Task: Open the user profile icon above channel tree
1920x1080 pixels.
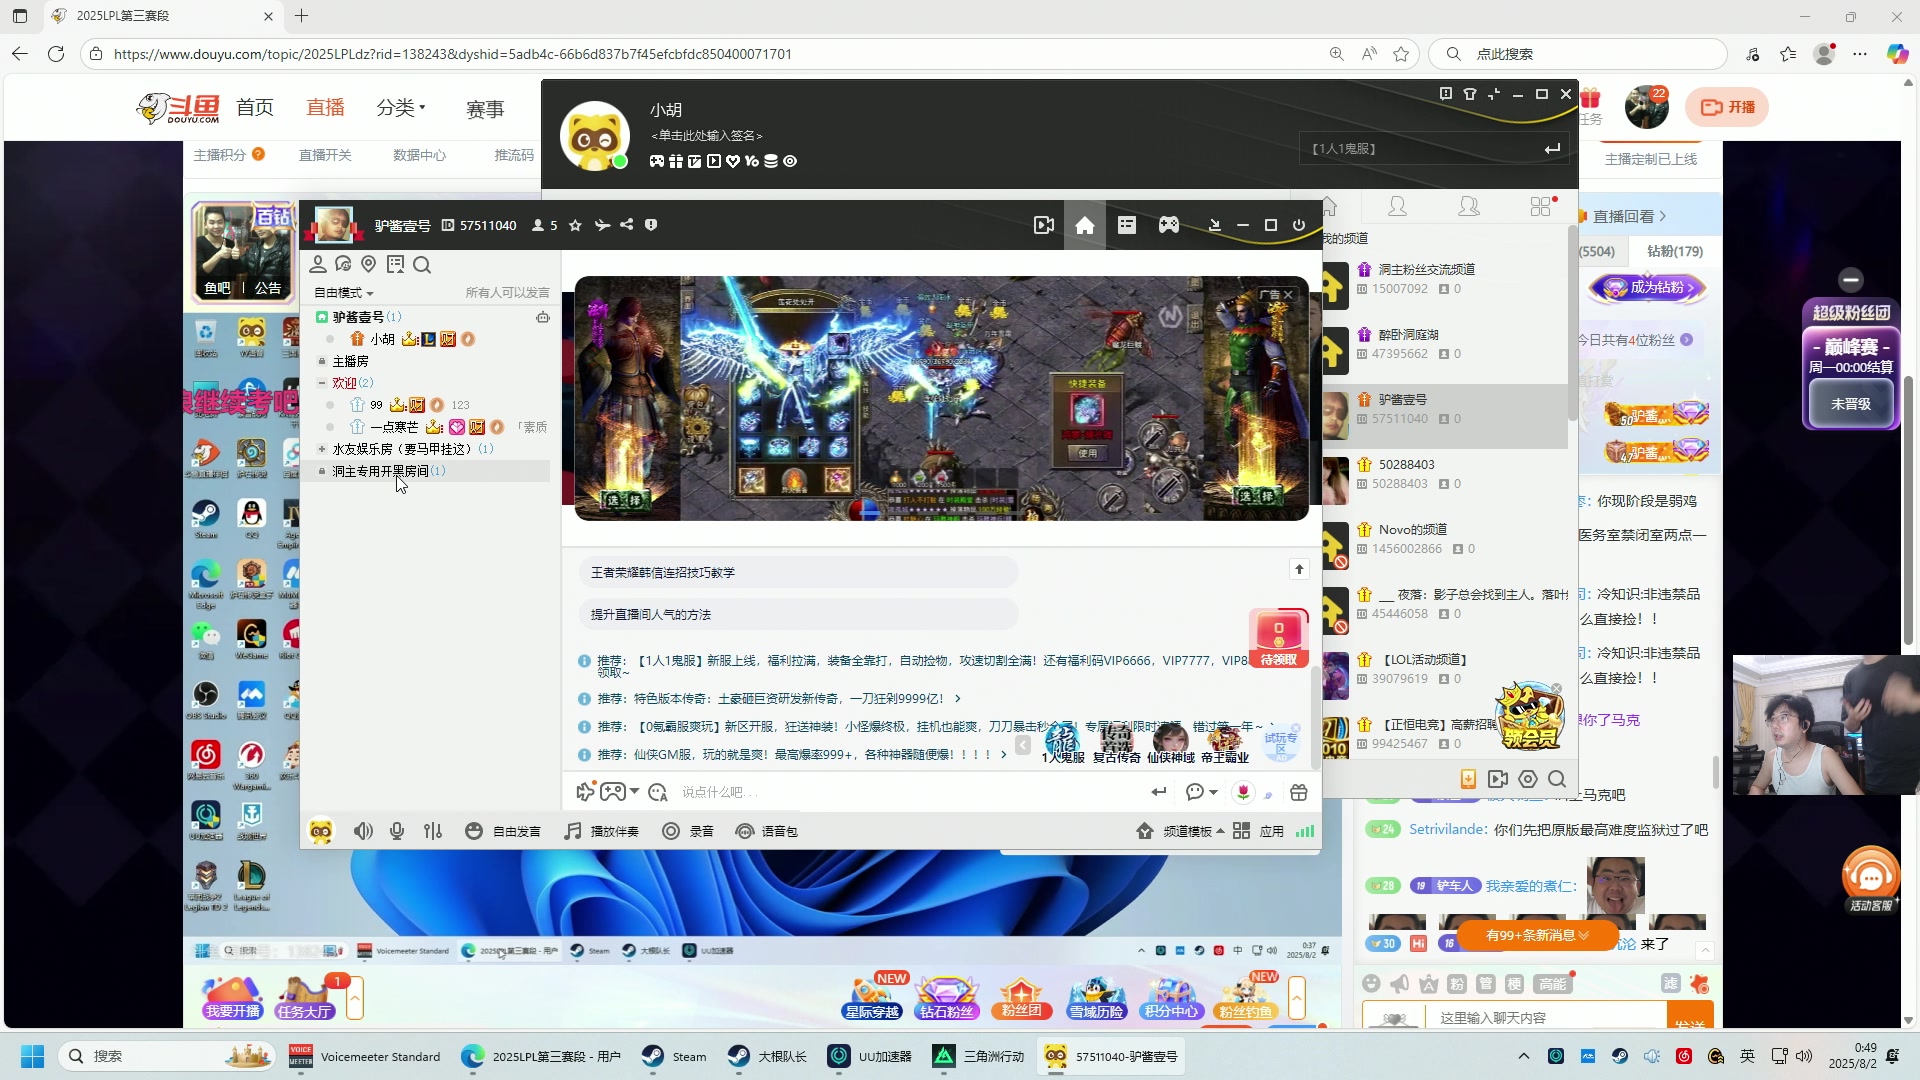Action: [x=318, y=265]
